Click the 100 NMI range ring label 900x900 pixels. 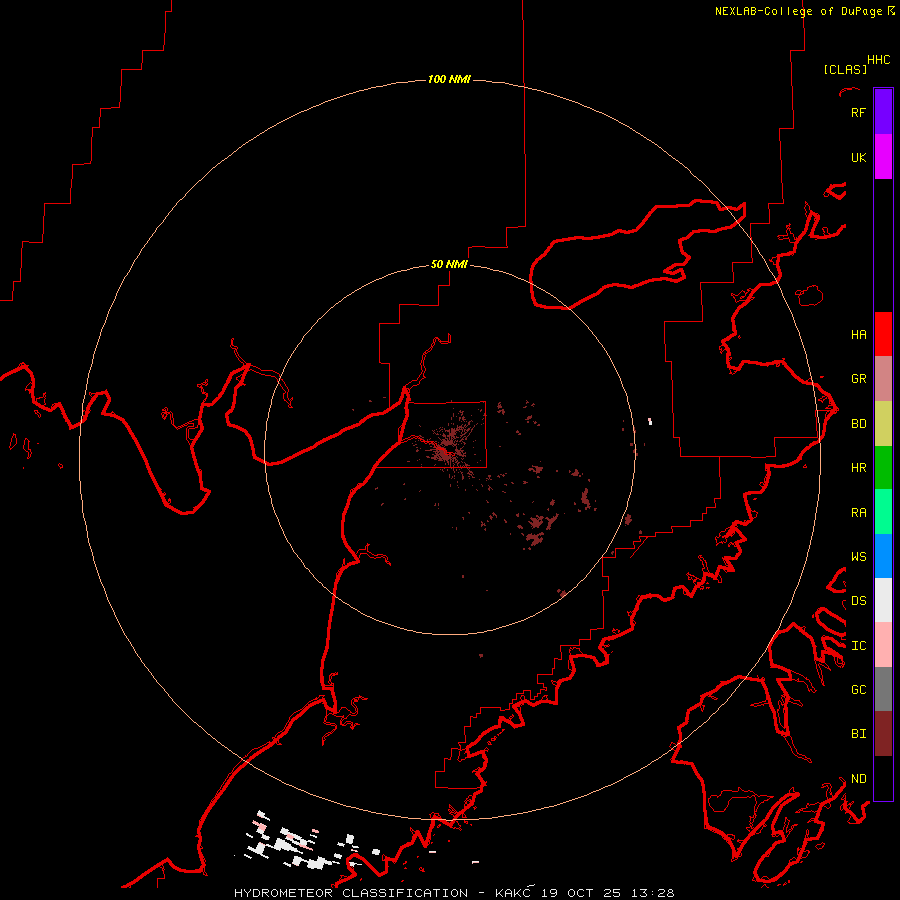(449, 79)
